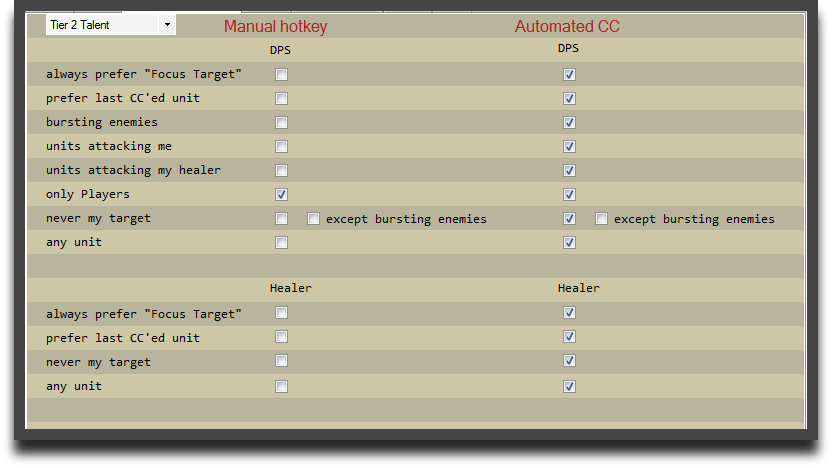Viewport: 832px width, 468px height.
Task: Disable Automated CC DPS prefer last CC'ed unit
Action: [570, 98]
